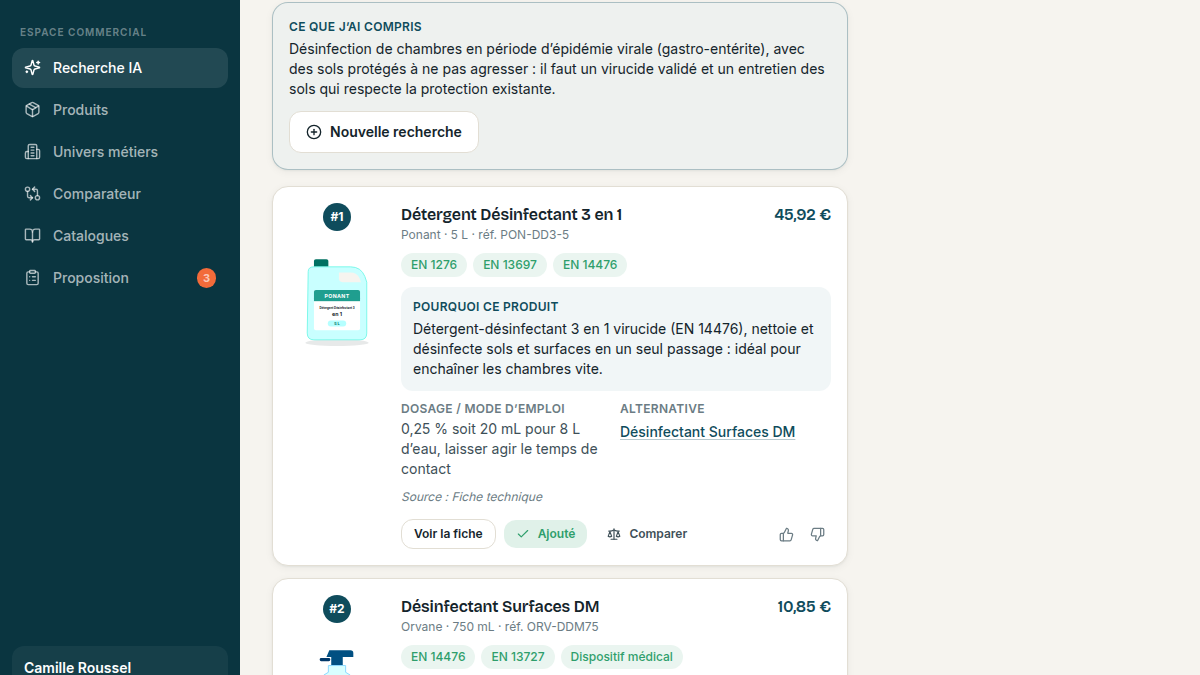The image size is (1200, 675).
Task: Click the plus icon in Nouvelle recherche
Action: (x=314, y=132)
